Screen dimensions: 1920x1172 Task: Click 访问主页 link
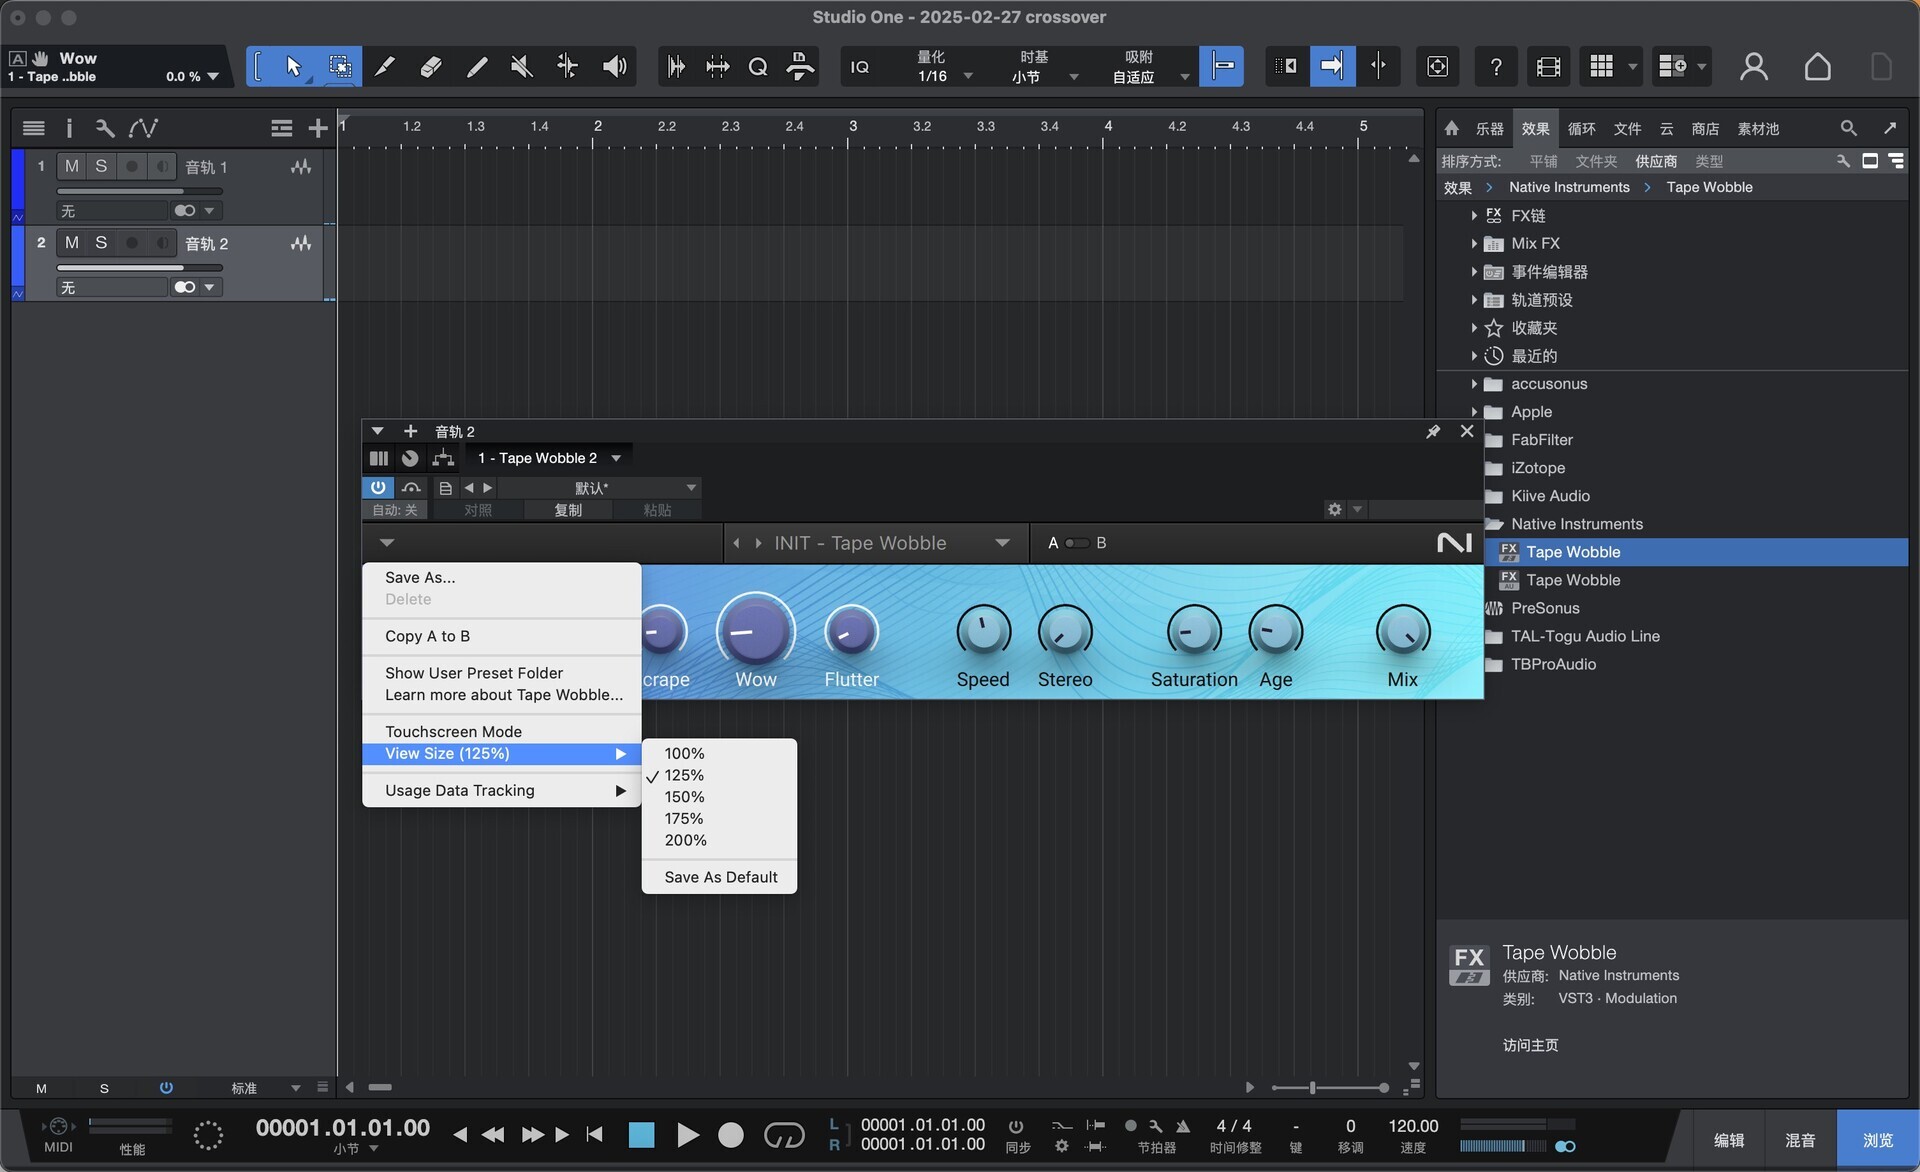pyautogui.click(x=1530, y=1045)
